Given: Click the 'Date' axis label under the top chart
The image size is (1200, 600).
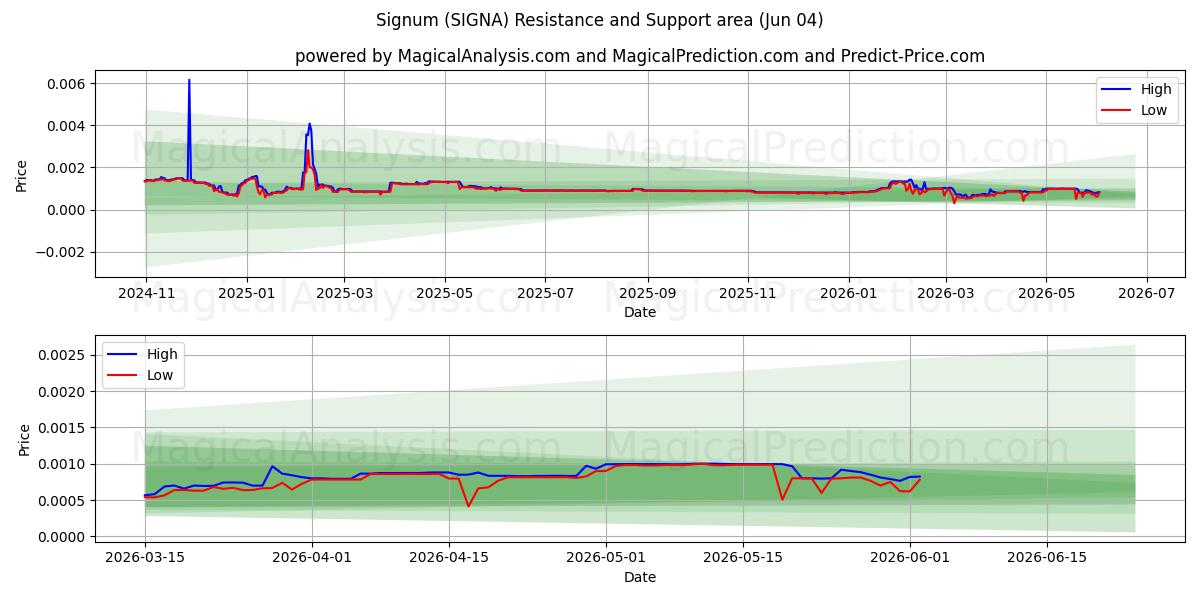Looking at the screenshot, I should coord(640,312).
